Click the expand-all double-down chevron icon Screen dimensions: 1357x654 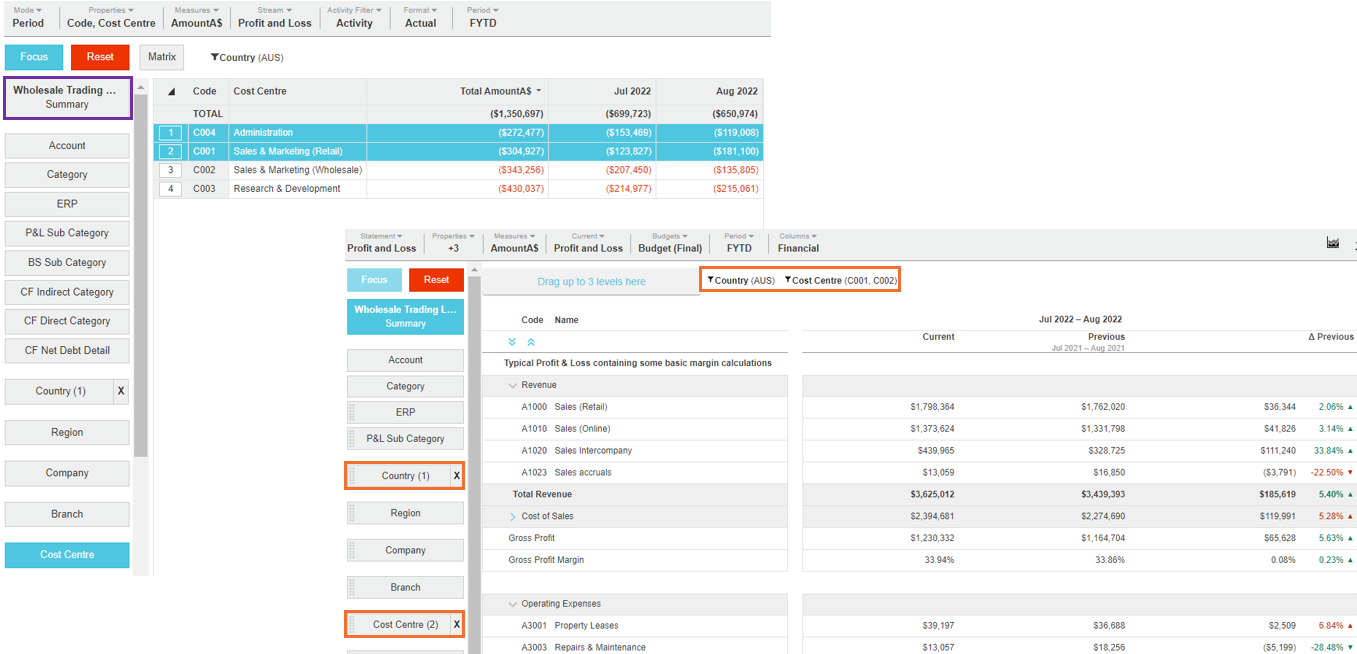tap(513, 342)
